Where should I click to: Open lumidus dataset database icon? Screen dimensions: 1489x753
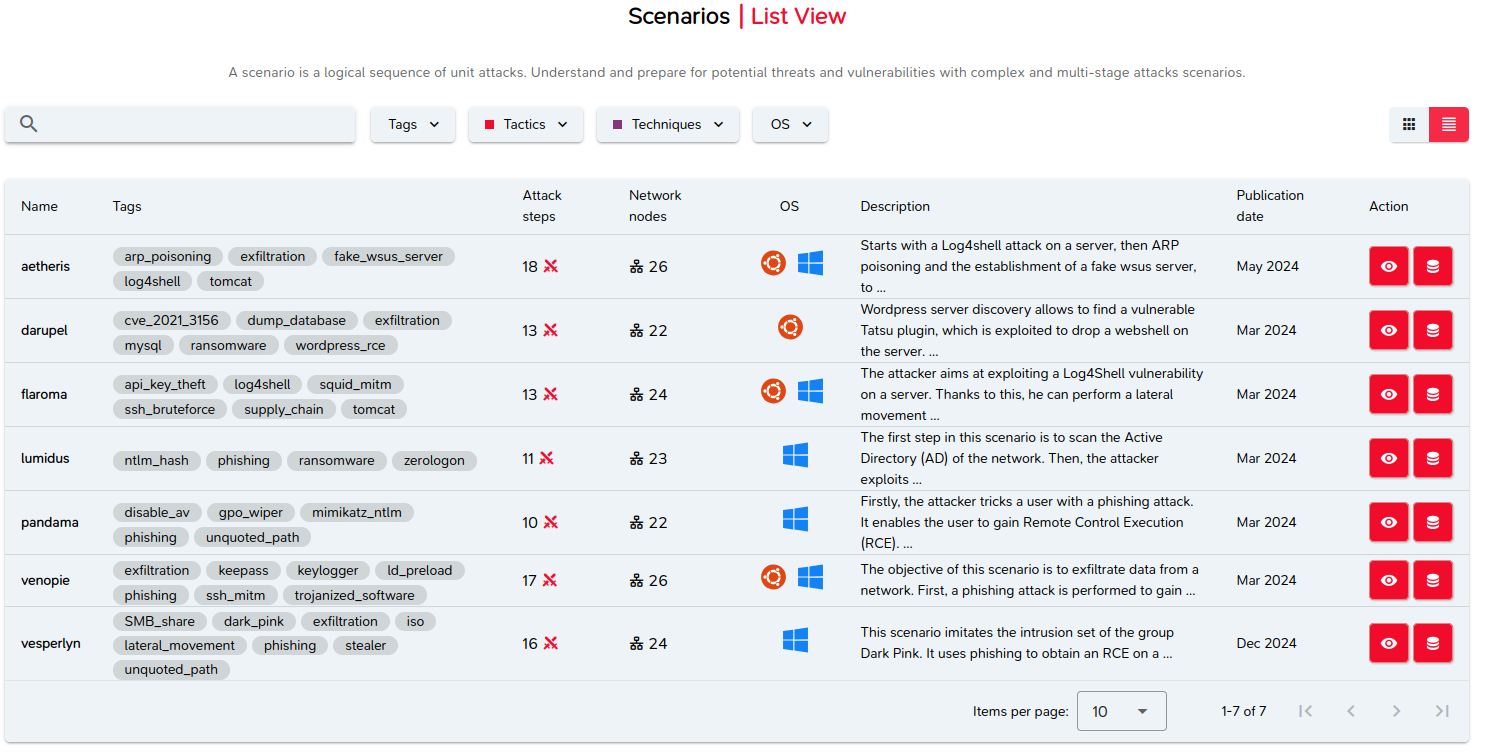[x=1433, y=458]
